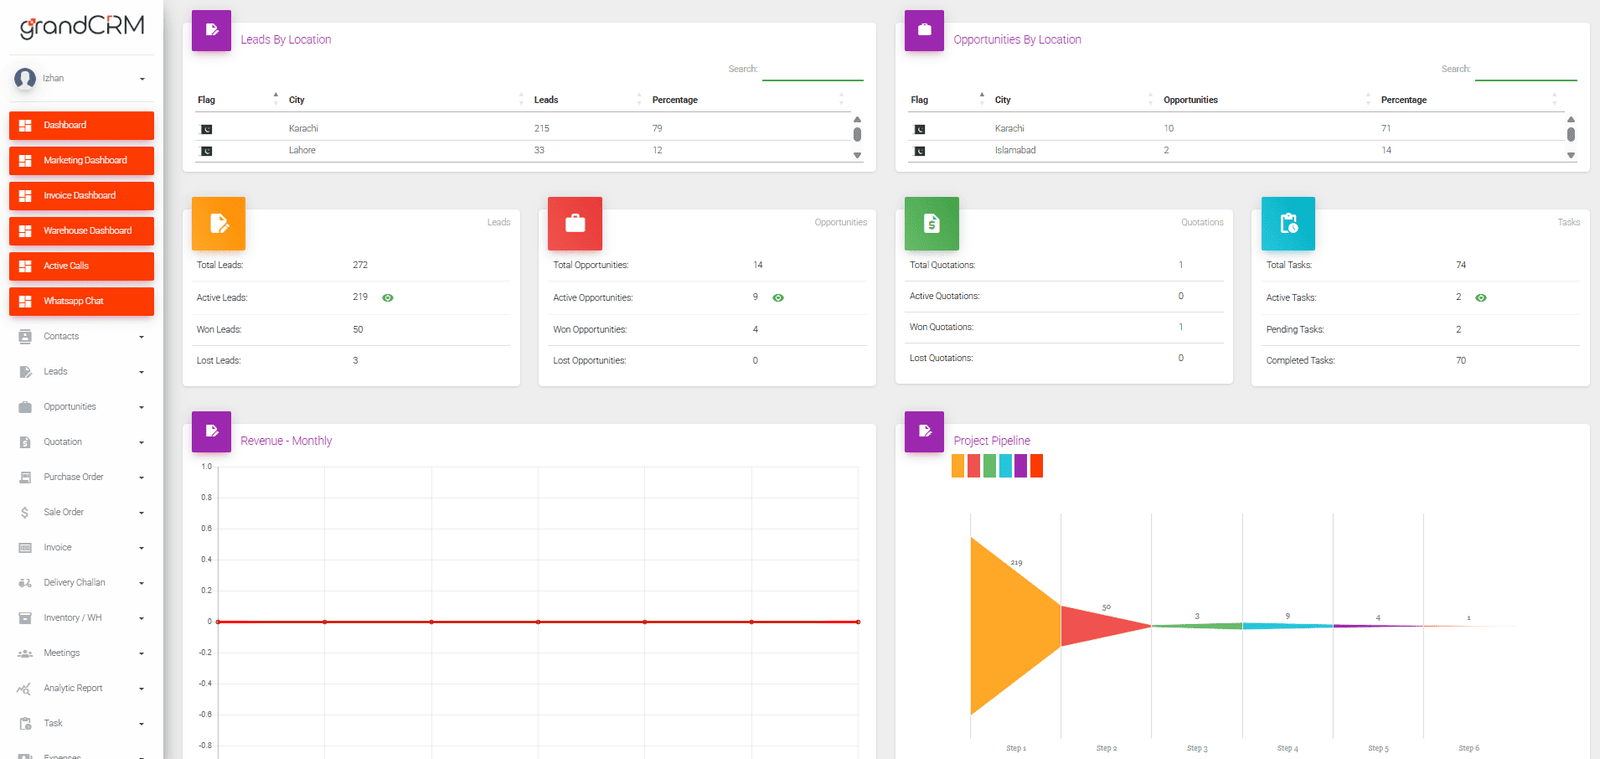This screenshot has width=1600, height=759.
Task: Expand the Inventory / WH sidebar menu
Action: [x=81, y=618]
